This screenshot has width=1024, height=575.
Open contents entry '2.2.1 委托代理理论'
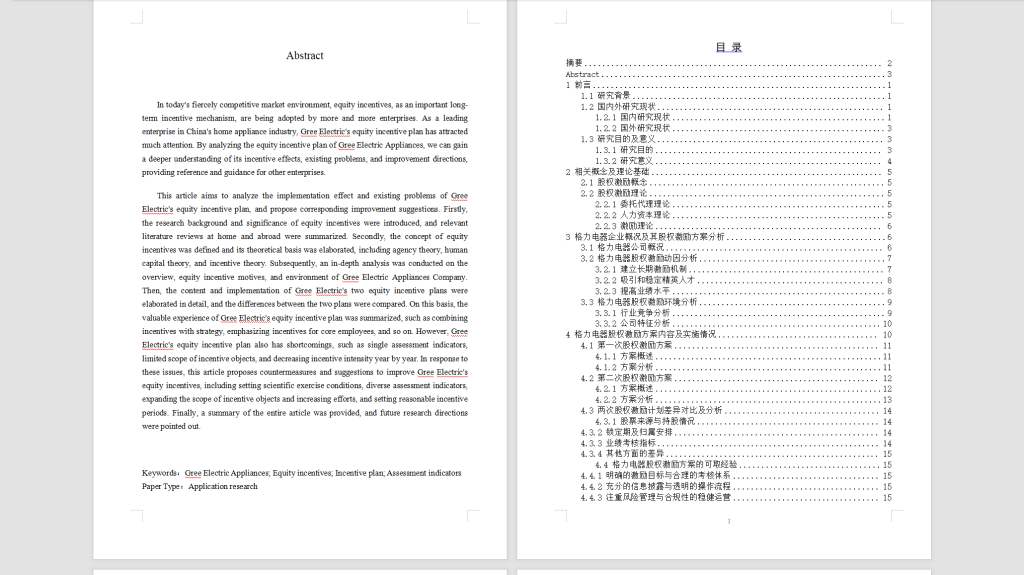pos(743,205)
